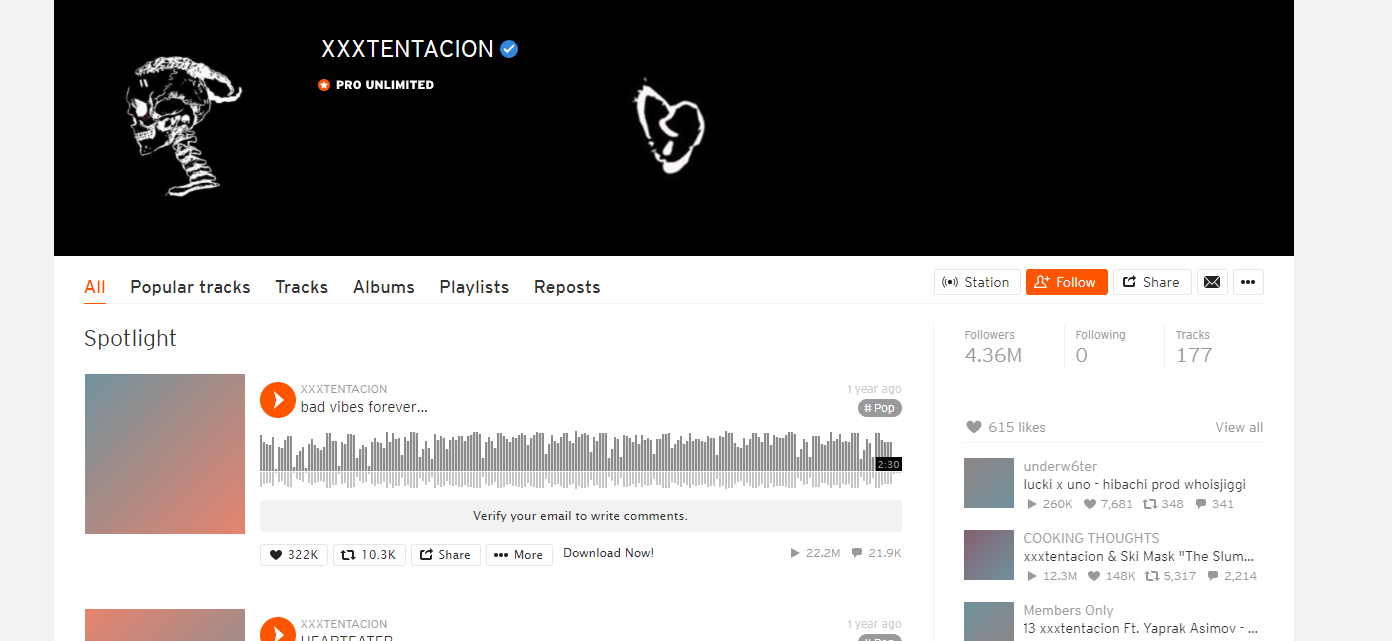Play the second XXXTENTACION spotlight track
1392x641 pixels.
tap(278, 629)
